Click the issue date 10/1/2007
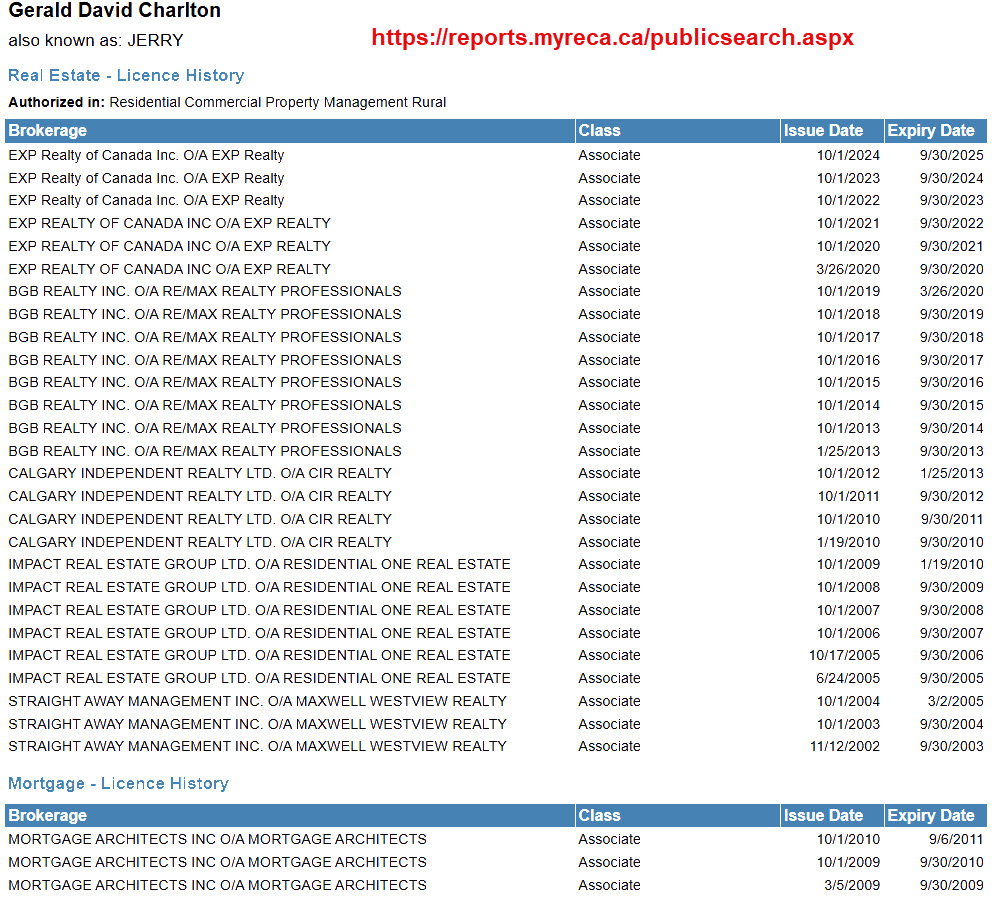Viewport: 1005px width, 912px height. [x=848, y=611]
